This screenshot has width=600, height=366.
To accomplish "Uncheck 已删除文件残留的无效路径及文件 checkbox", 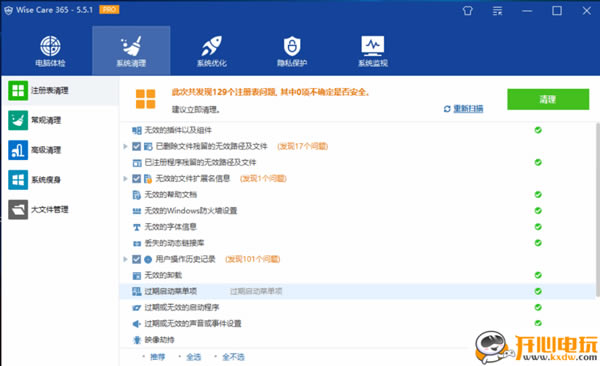I will (x=136, y=146).
